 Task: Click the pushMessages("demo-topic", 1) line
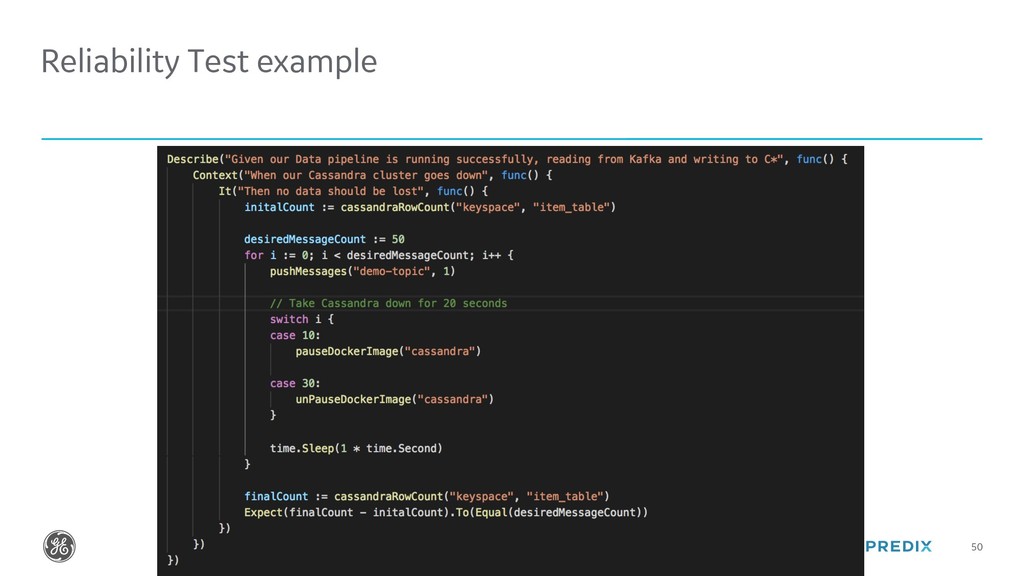pos(362,271)
